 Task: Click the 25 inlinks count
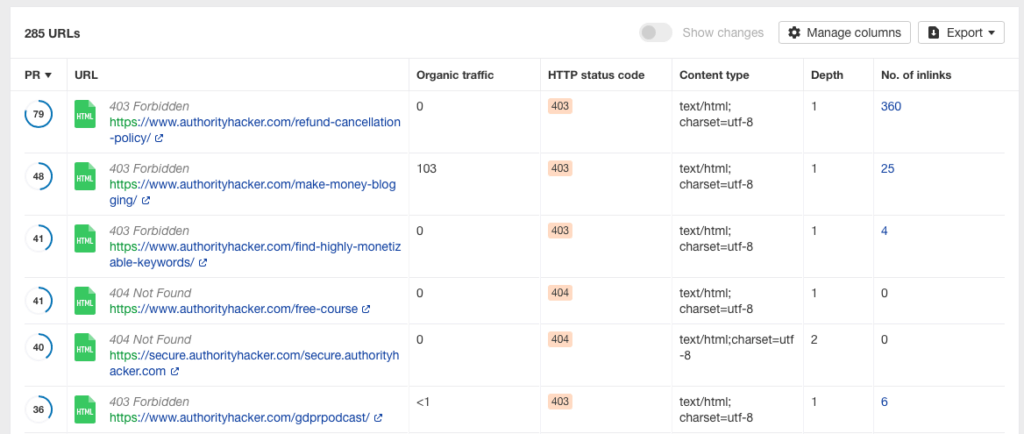click(888, 168)
